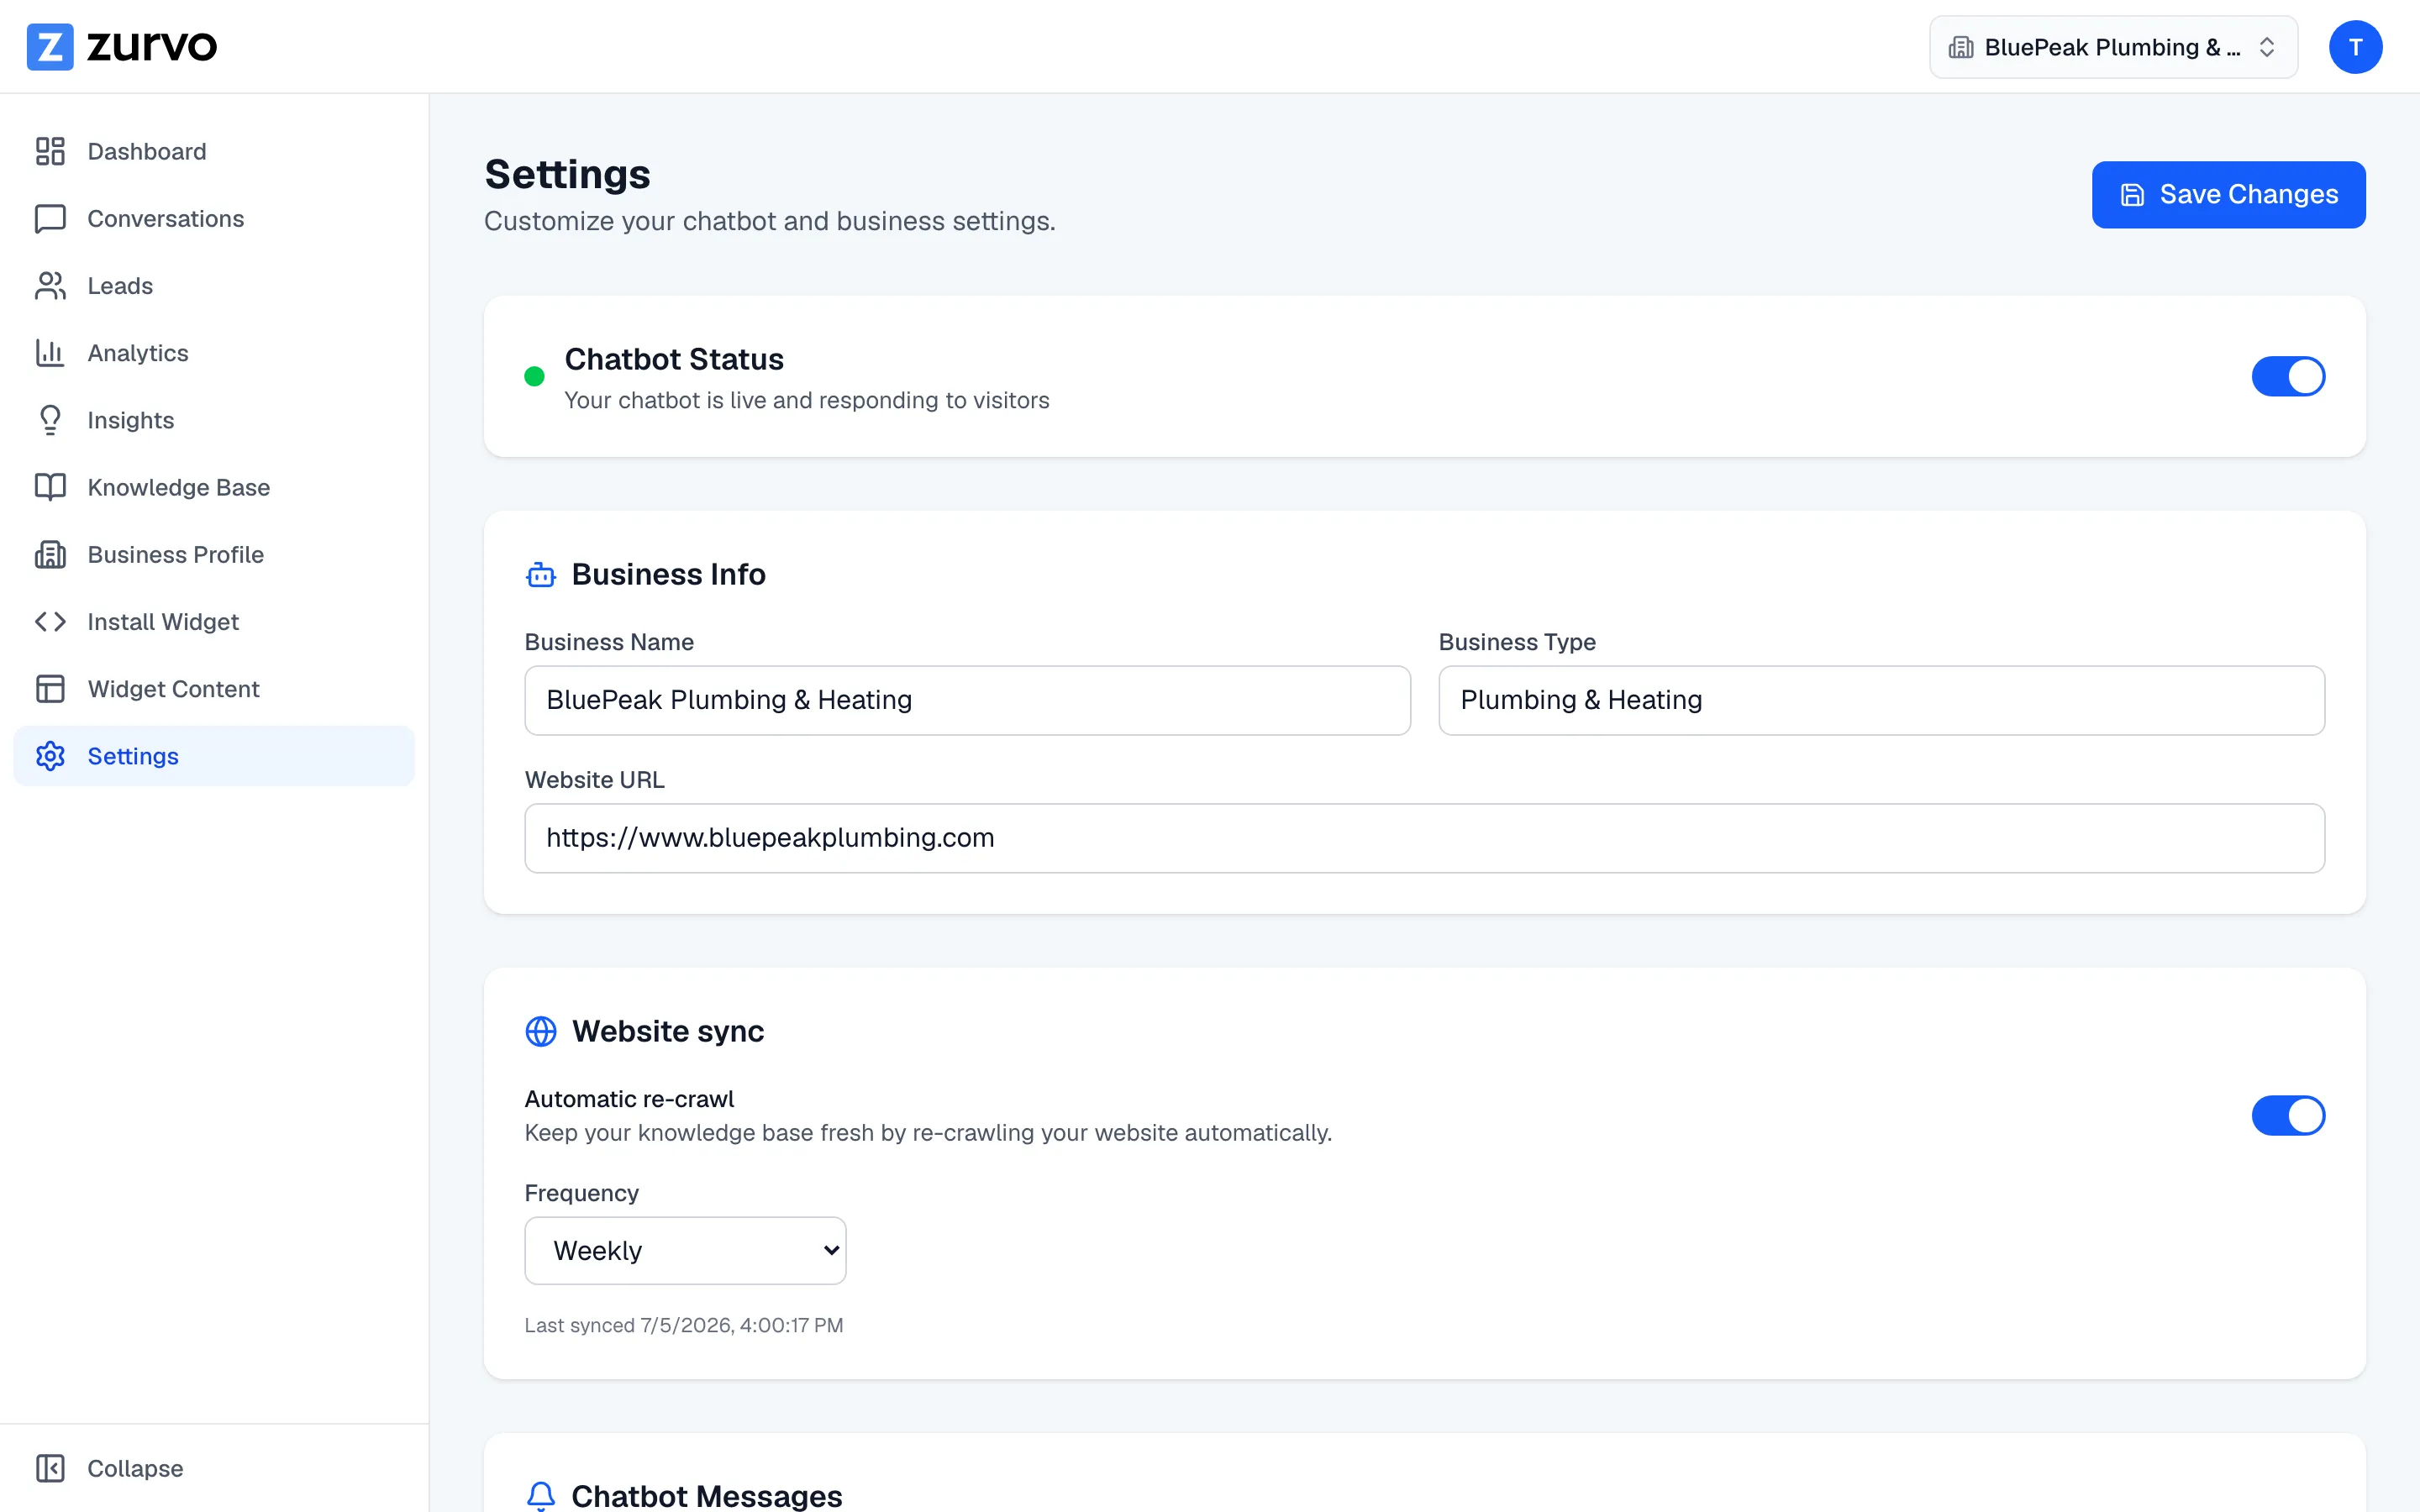The width and height of the screenshot is (2420, 1512).
Task: Focus the Business Name input field
Action: 967,700
